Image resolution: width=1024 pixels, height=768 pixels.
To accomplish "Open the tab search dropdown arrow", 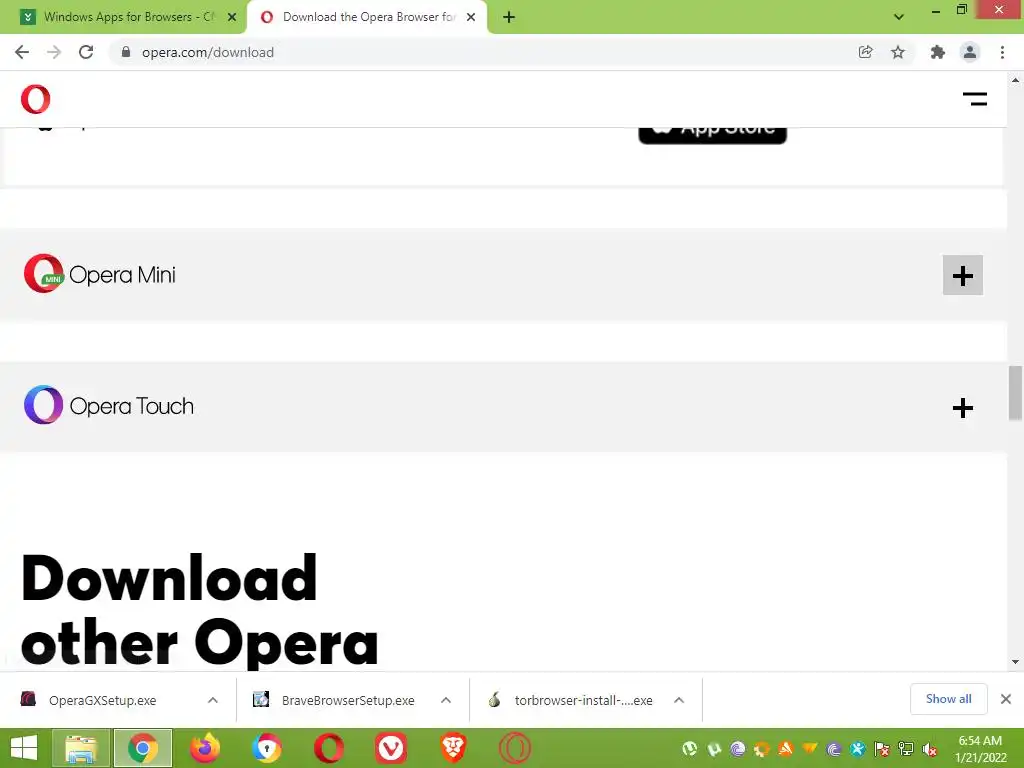I will pyautogui.click(x=899, y=17).
